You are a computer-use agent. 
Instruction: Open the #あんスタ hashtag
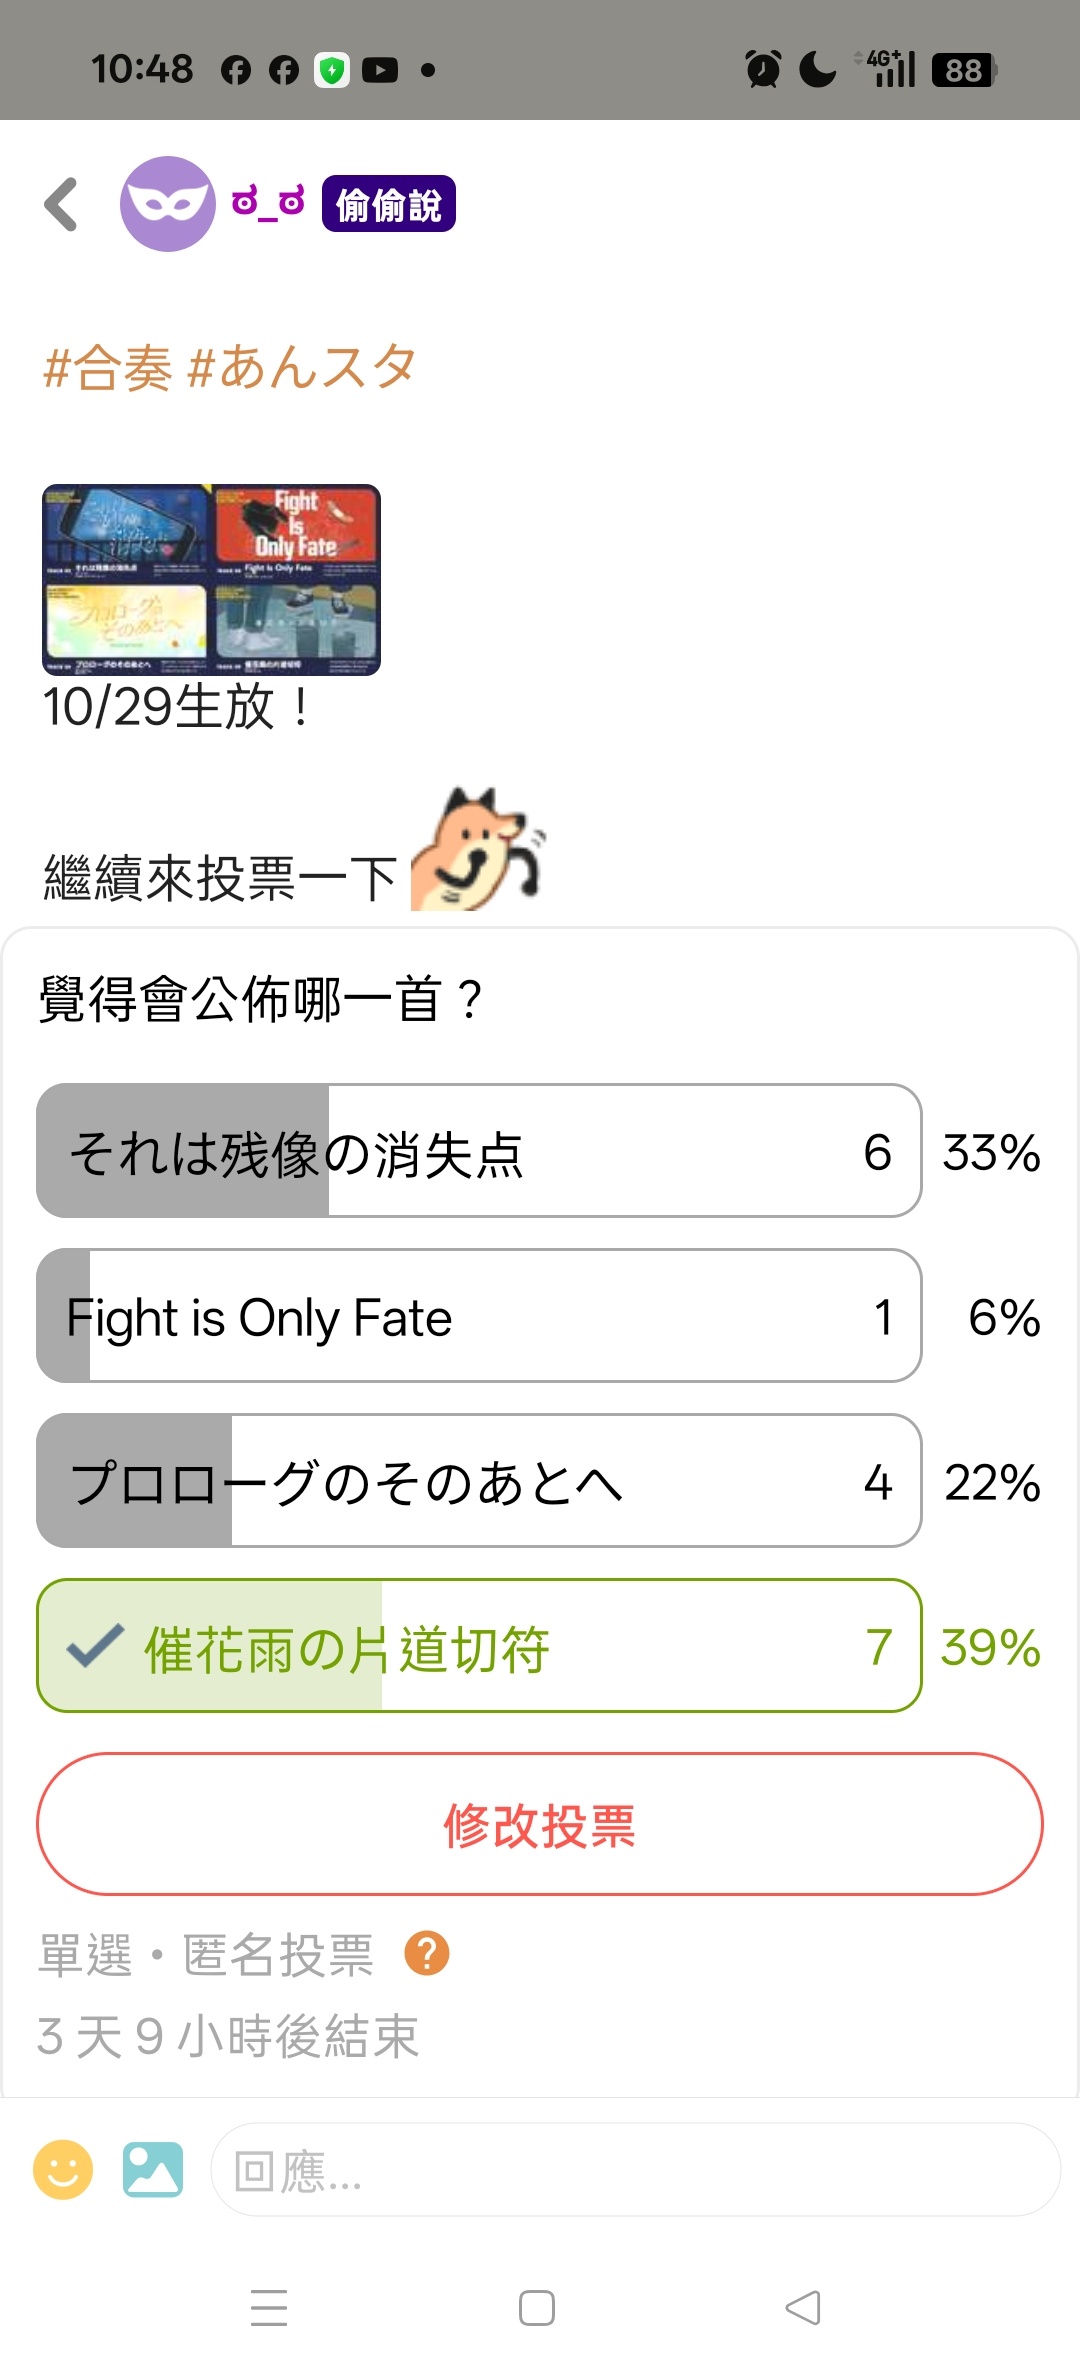click(x=302, y=367)
